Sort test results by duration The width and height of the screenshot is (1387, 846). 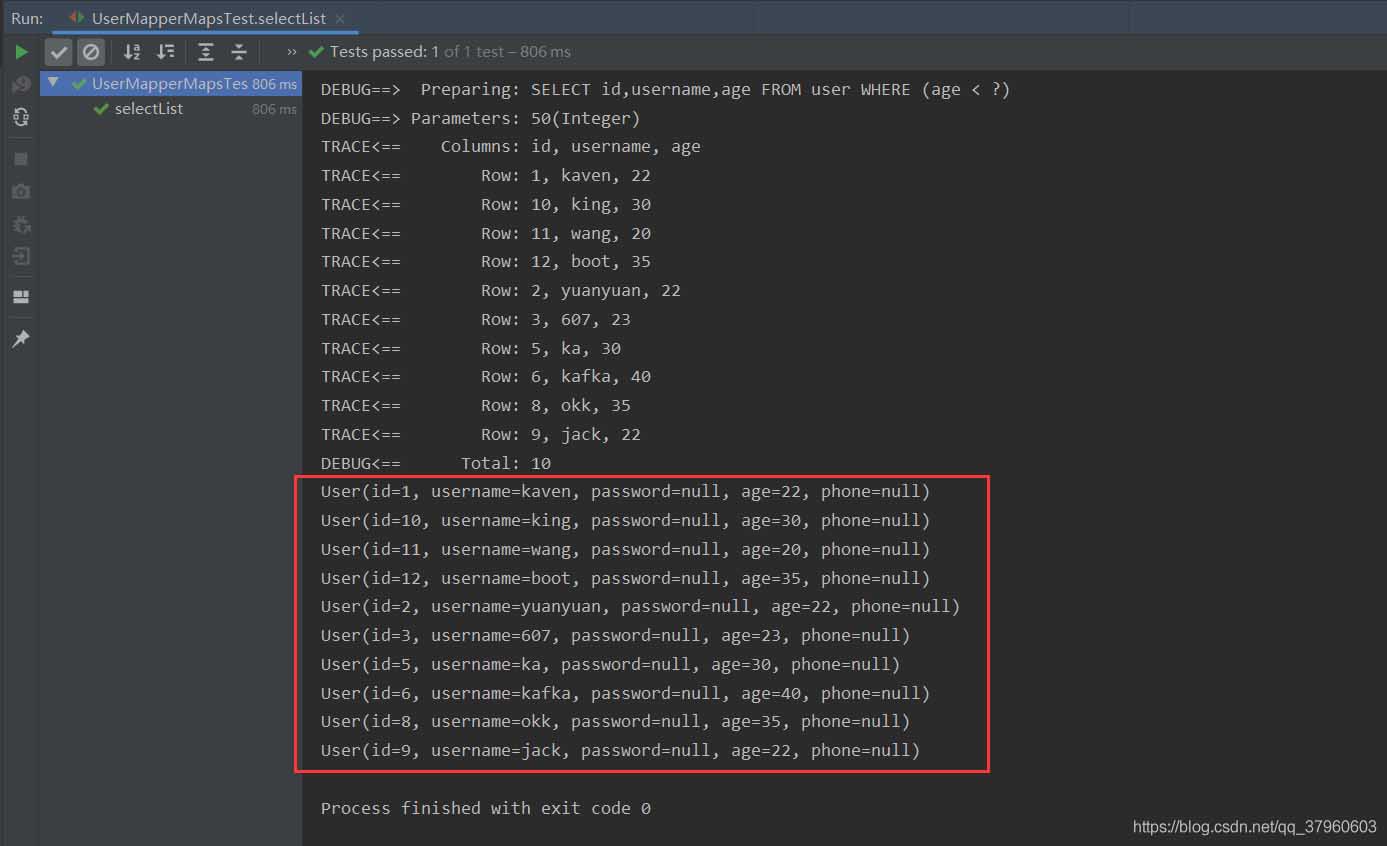(x=166, y=52)
